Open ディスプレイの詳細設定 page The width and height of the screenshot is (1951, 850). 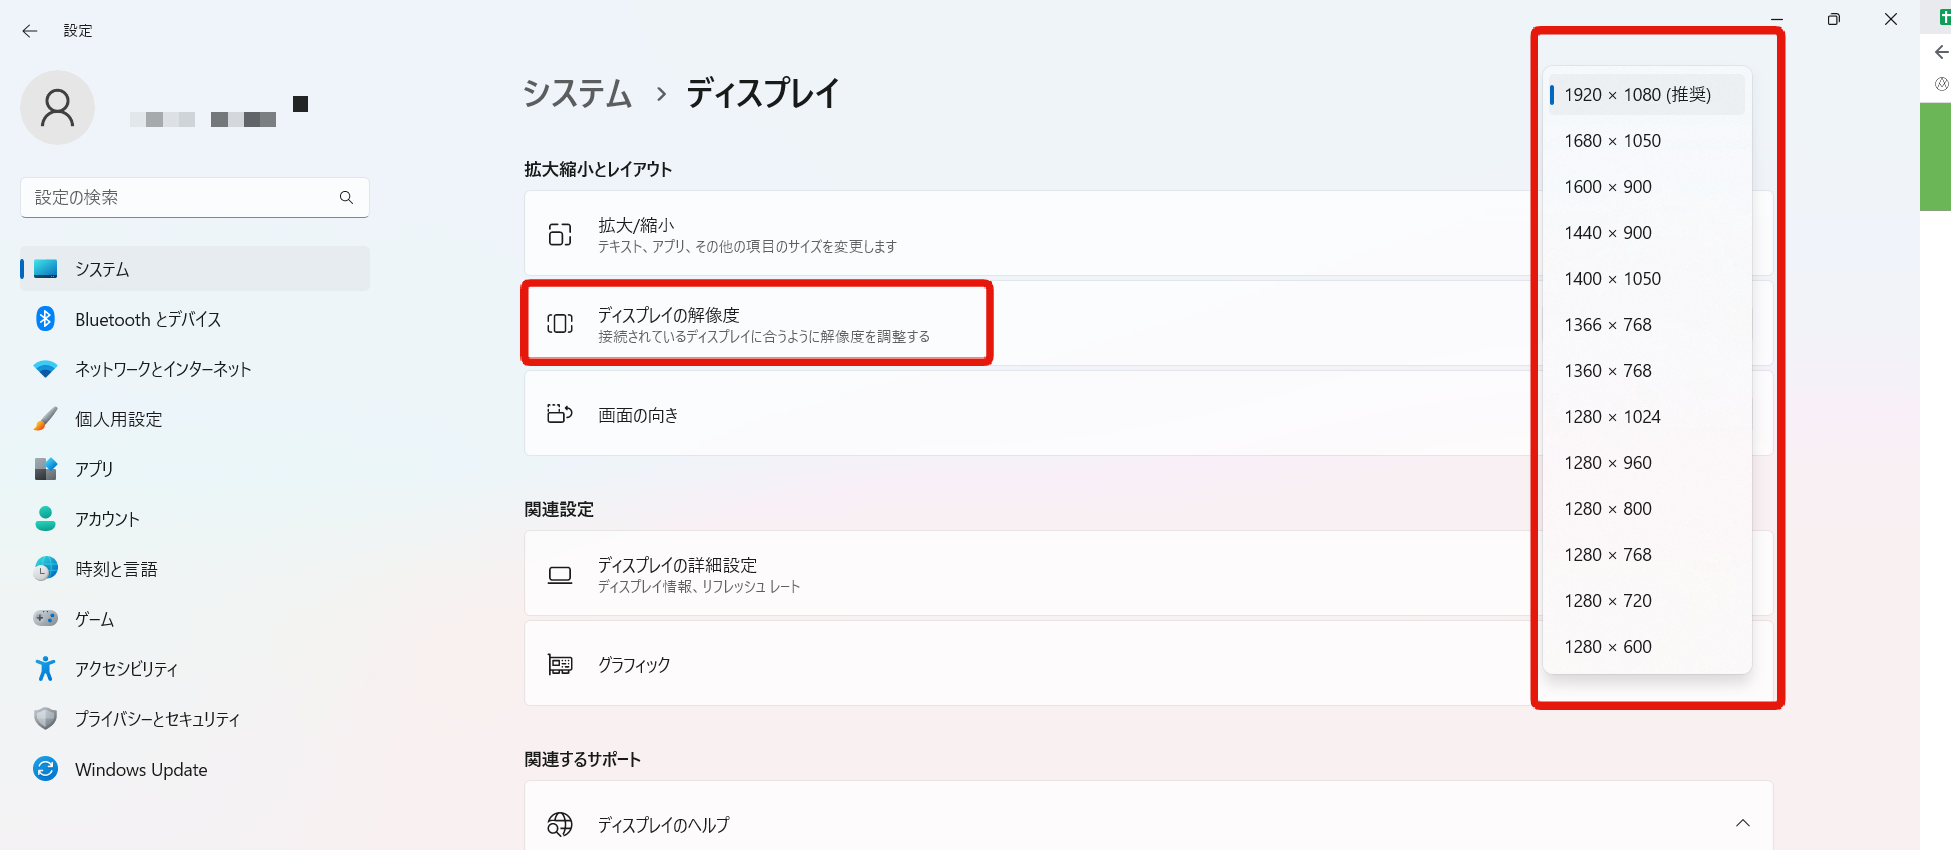coord(1030,574)
